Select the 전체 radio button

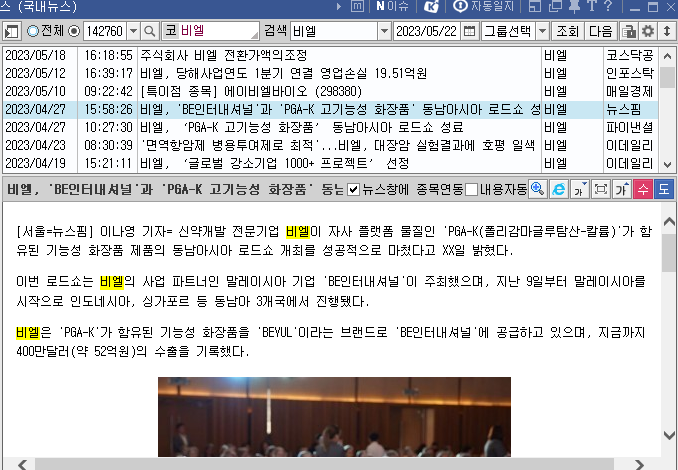(x=33, y=31)
